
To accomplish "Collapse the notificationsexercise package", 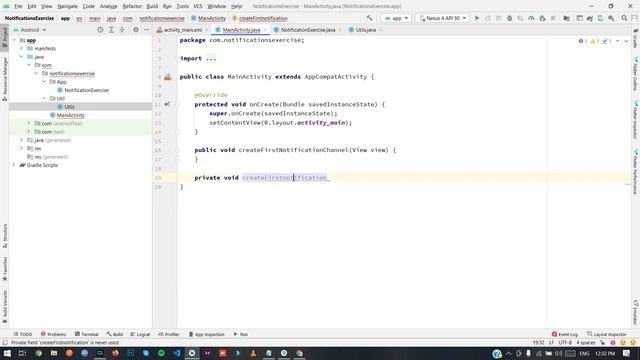I will point(36,73).
